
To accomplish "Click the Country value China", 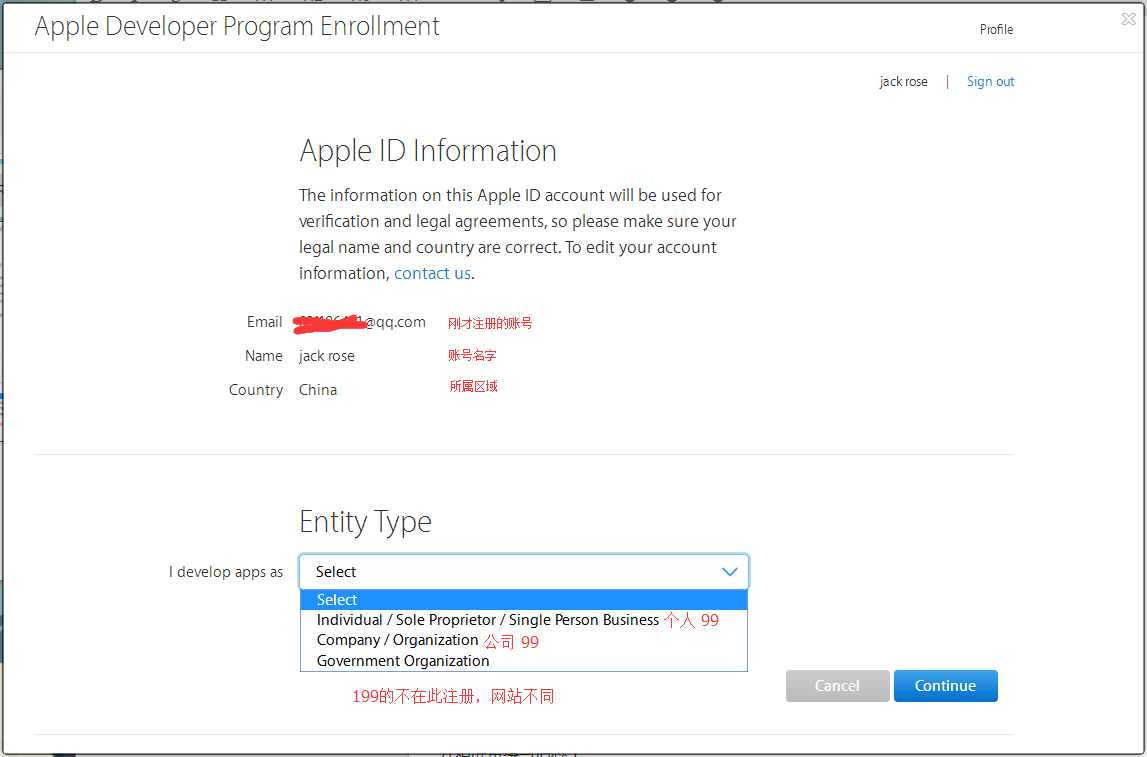I will point(318,390).
